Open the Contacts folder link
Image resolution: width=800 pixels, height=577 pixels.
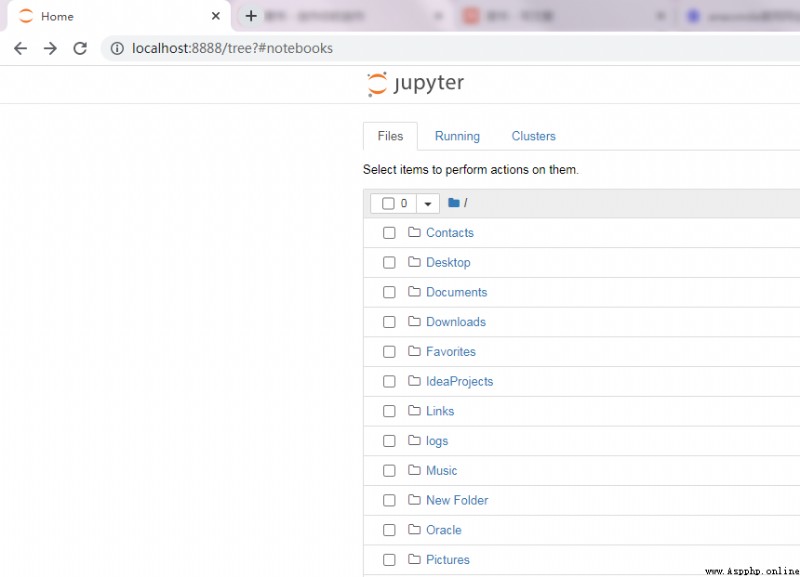click(450, 233)
